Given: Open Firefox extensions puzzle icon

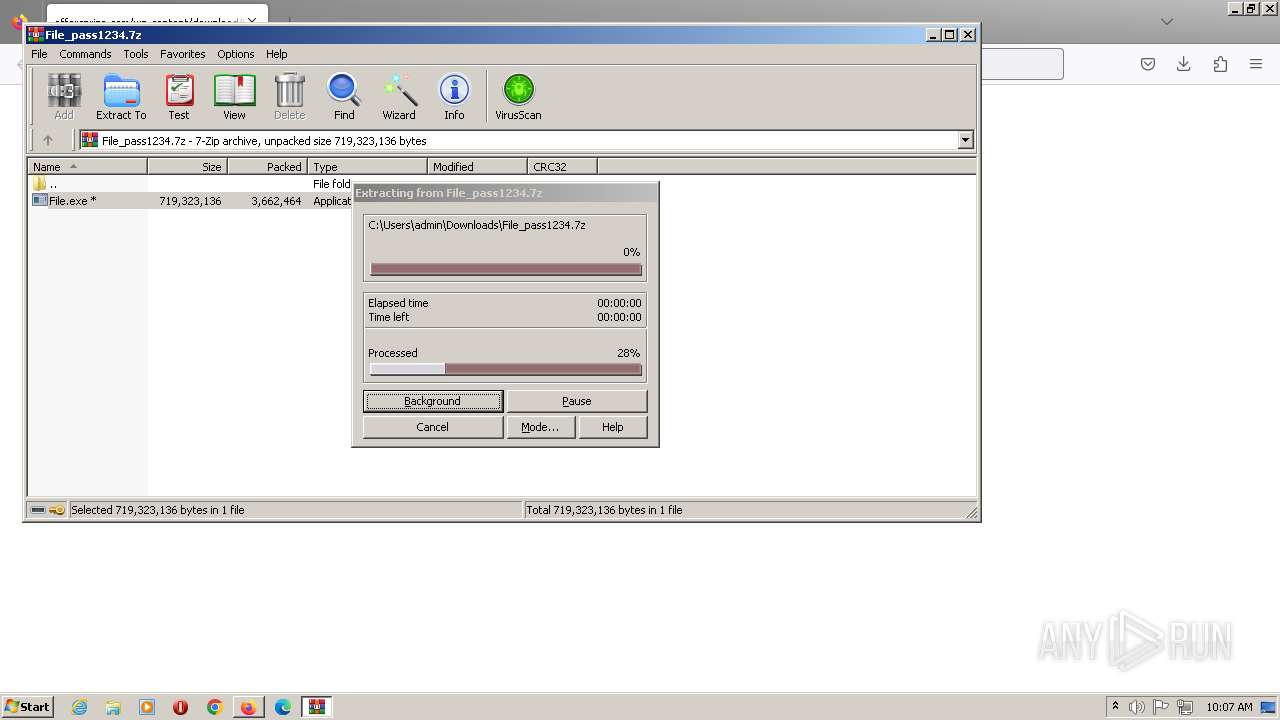Looking at the screenshot, I should (1220, 64).
